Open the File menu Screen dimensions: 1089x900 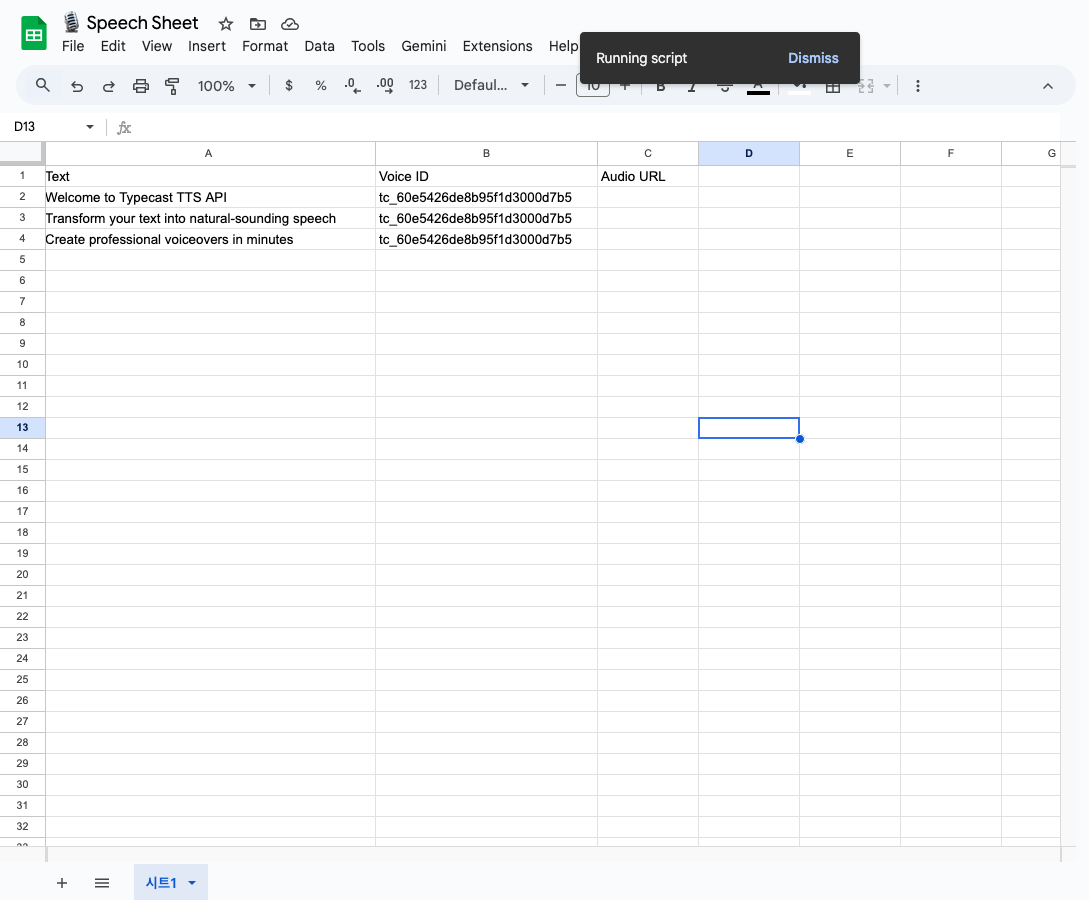pos(73,46)
